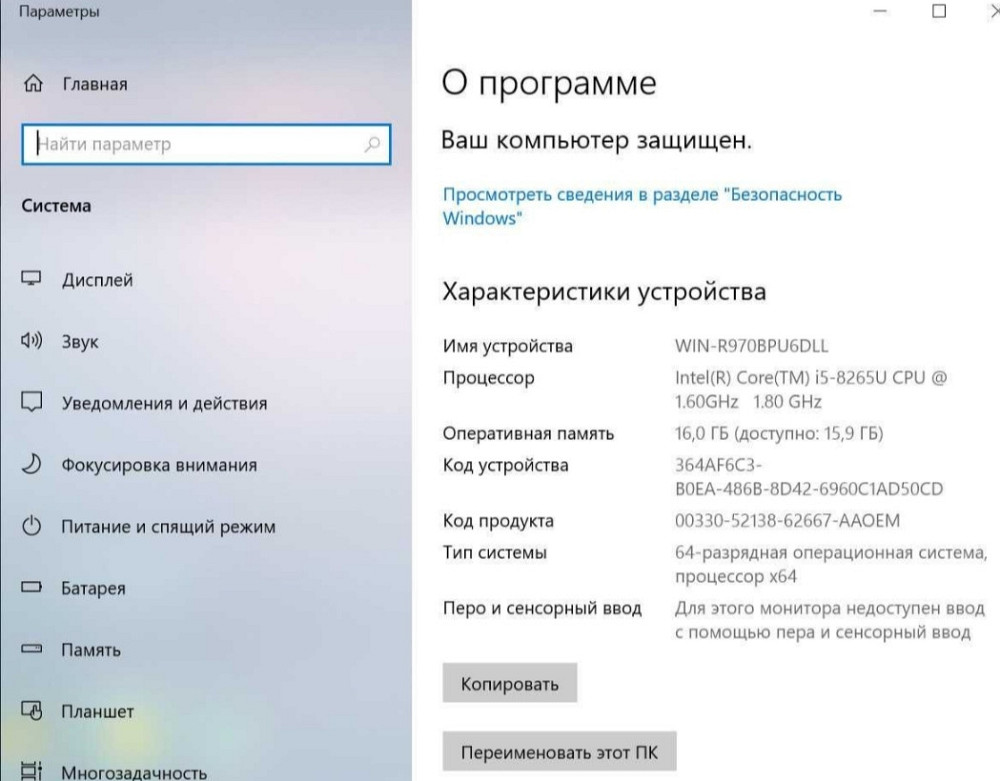Click Переименовать этот ПК button
Image resolution: width=1000 pixels, height=781 pixels.
(x=559, y=752)
